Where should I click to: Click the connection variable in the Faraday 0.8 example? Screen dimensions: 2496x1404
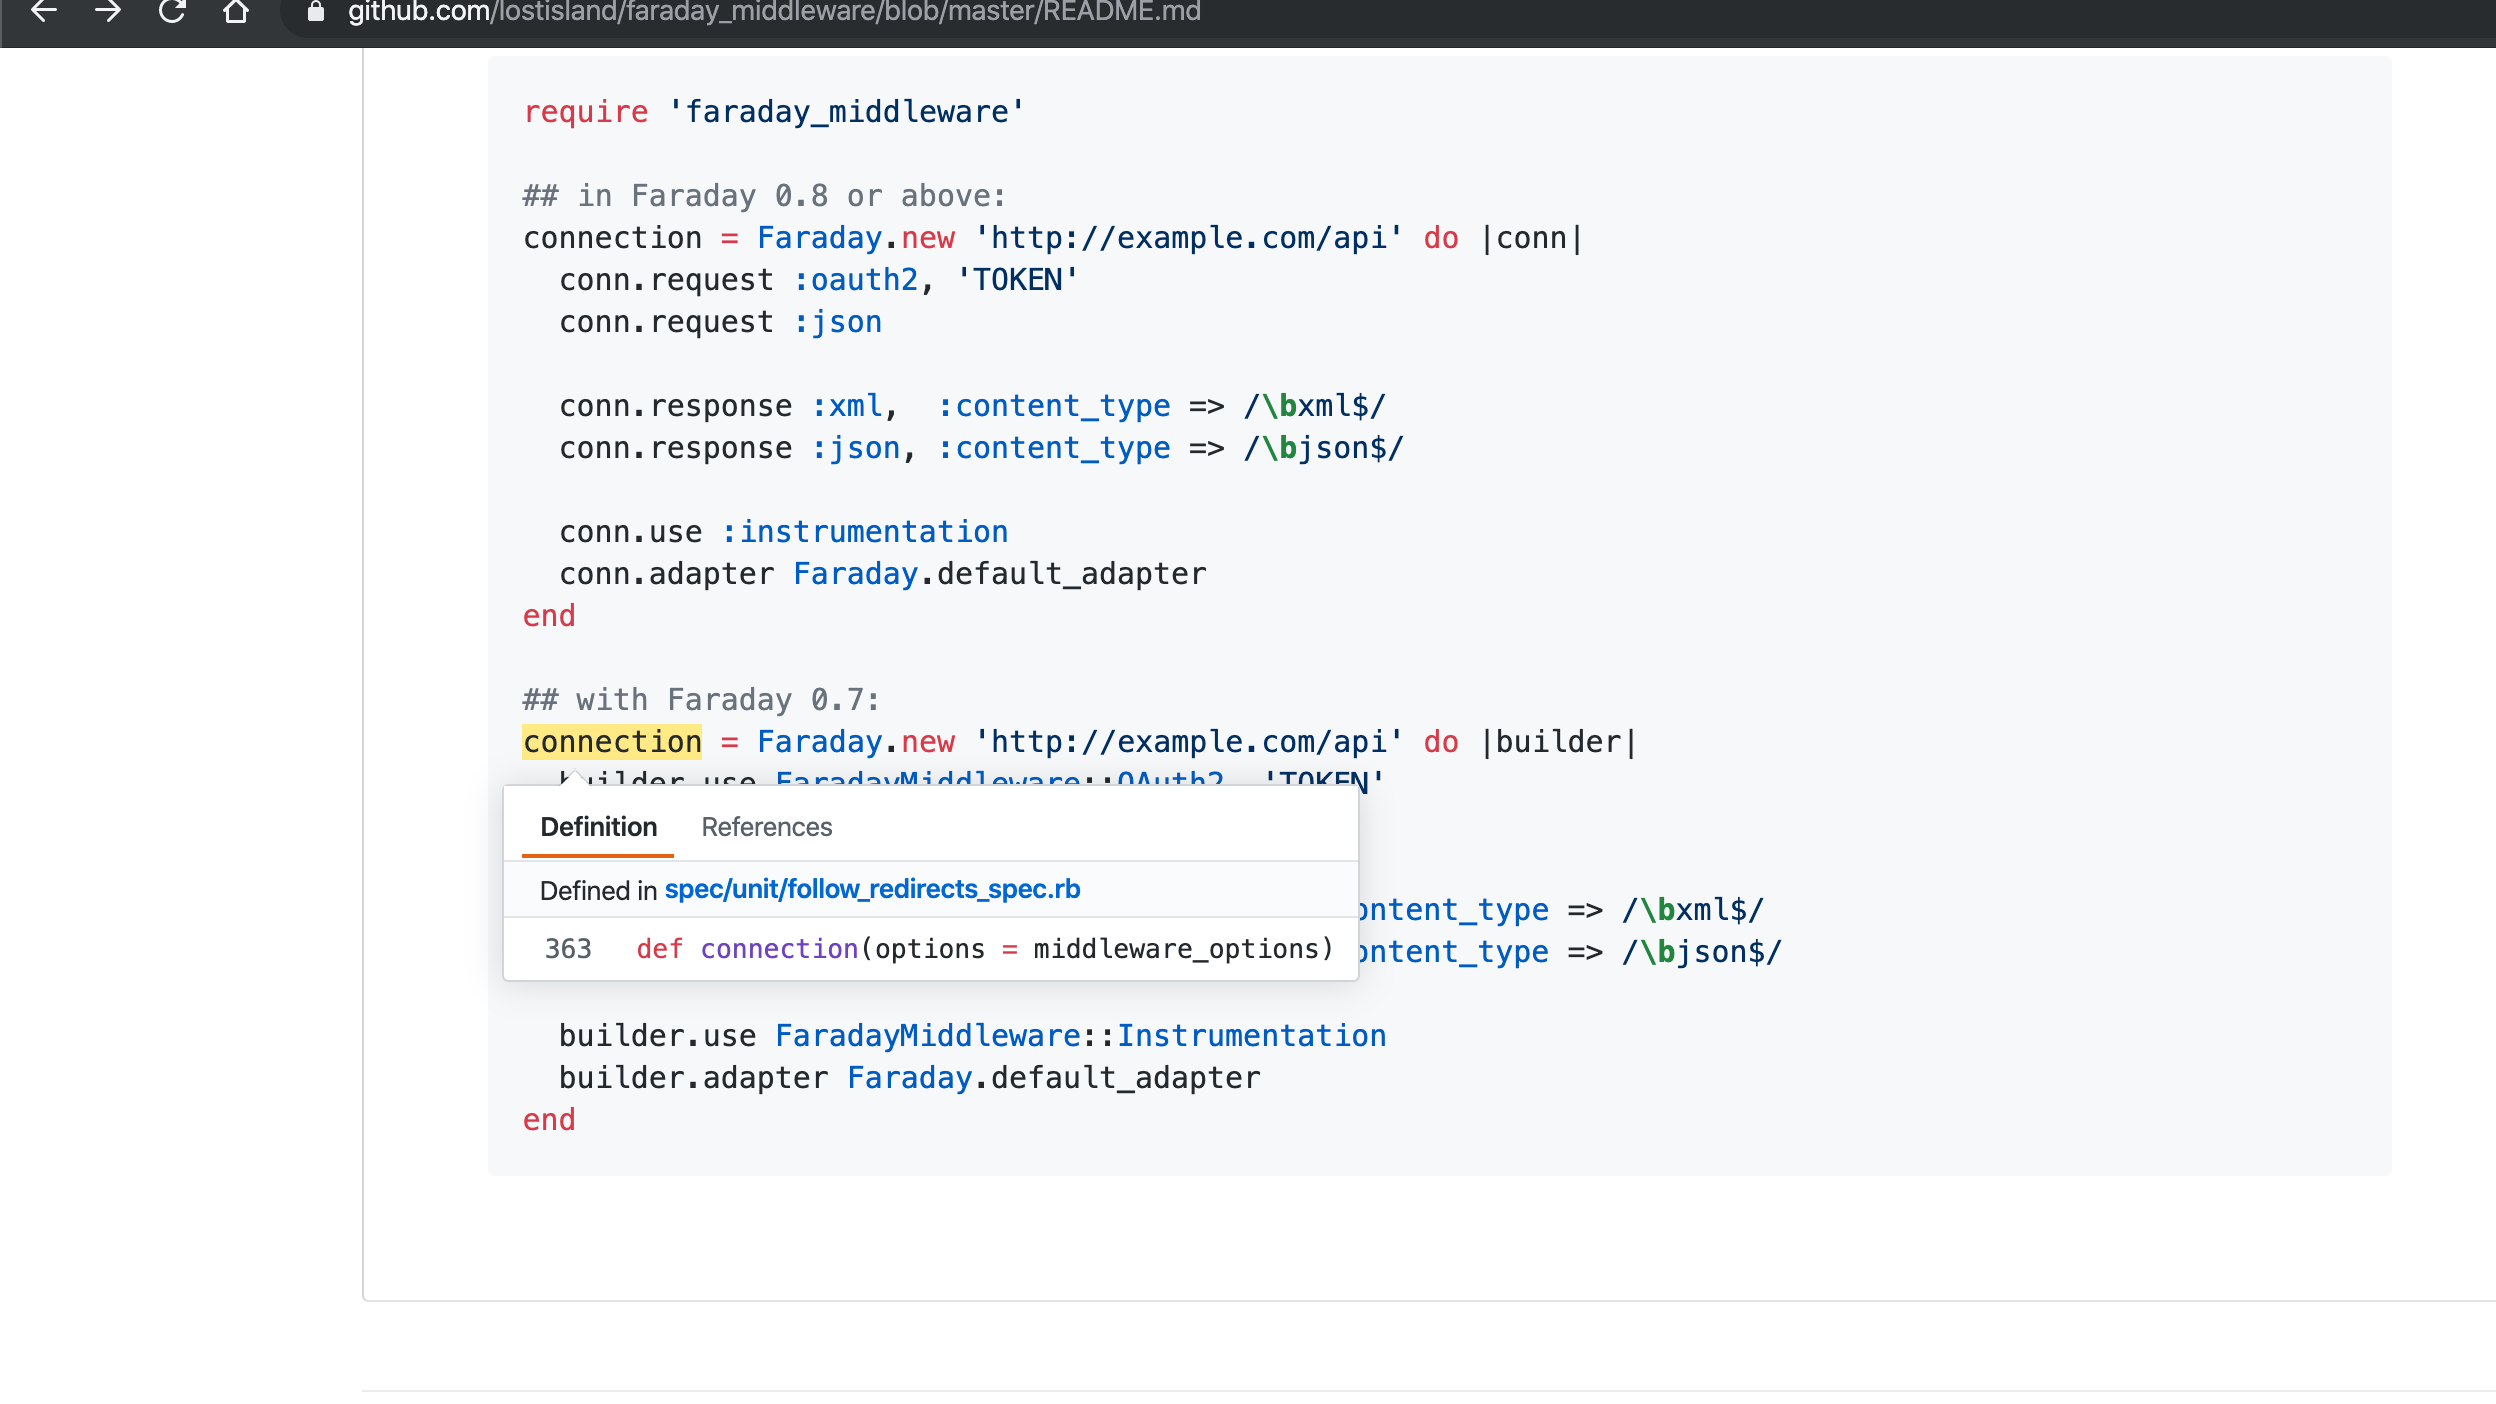pos(612,238)
